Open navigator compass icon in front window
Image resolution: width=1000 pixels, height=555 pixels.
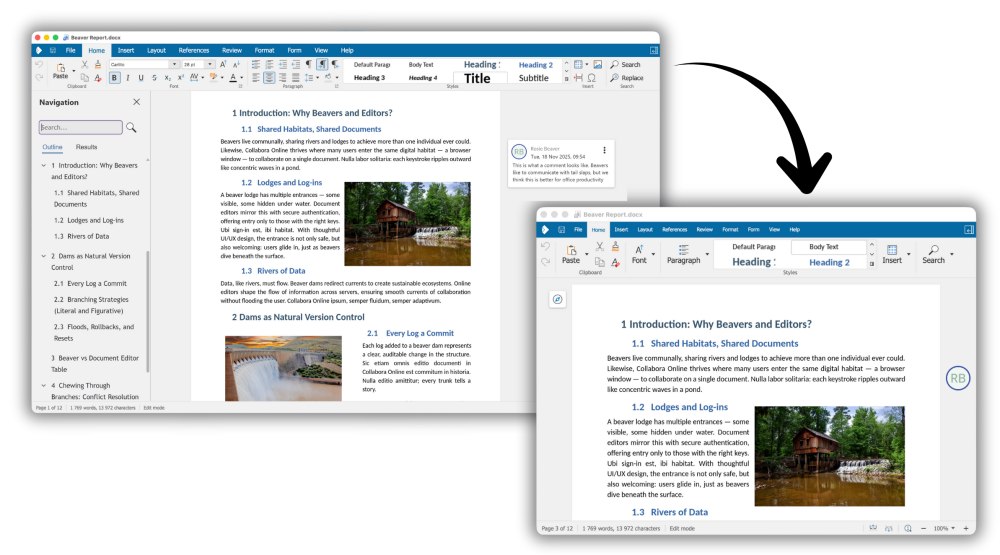point(557,299)
